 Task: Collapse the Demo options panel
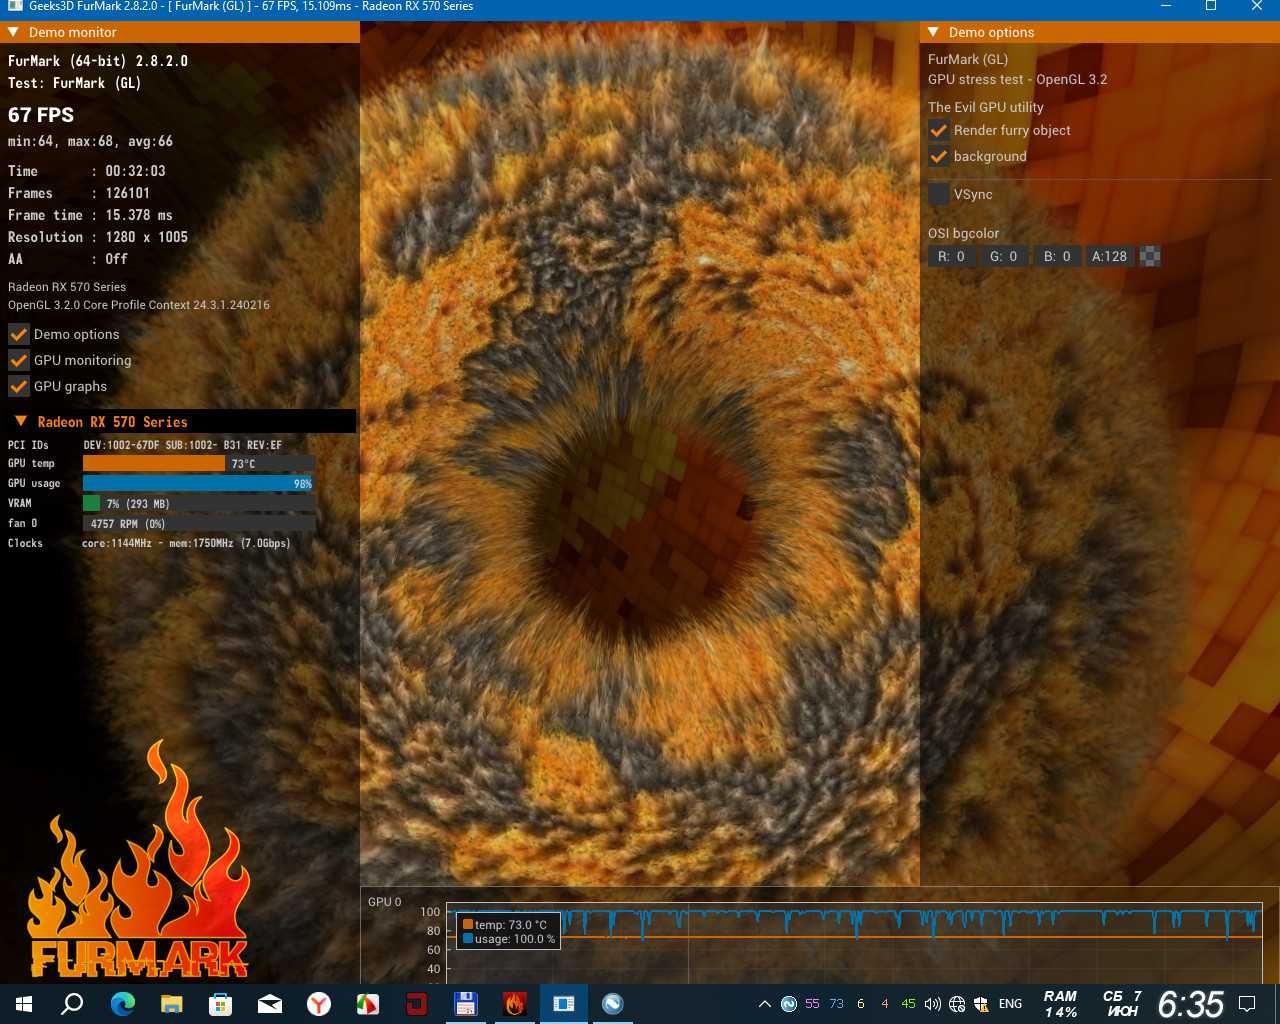933,32
